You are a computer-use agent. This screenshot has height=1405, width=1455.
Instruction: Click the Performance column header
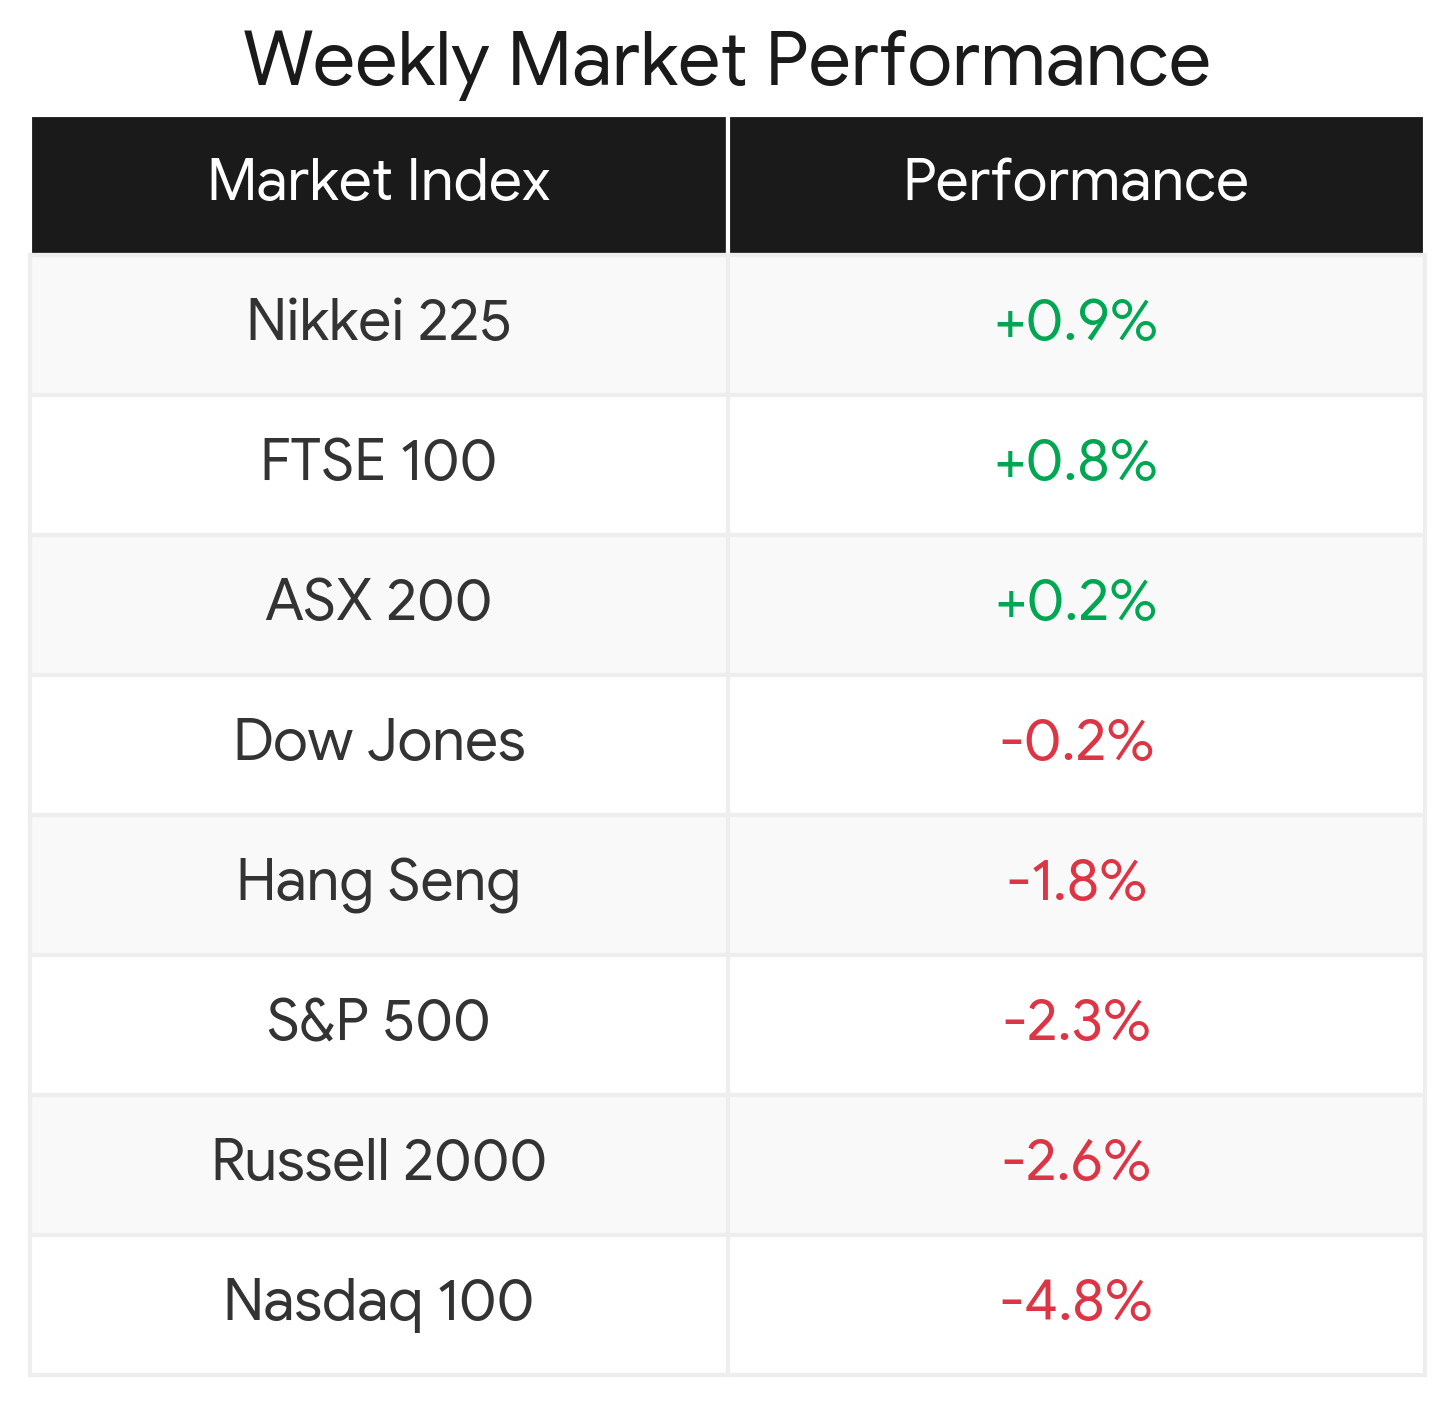(1076, 181)
